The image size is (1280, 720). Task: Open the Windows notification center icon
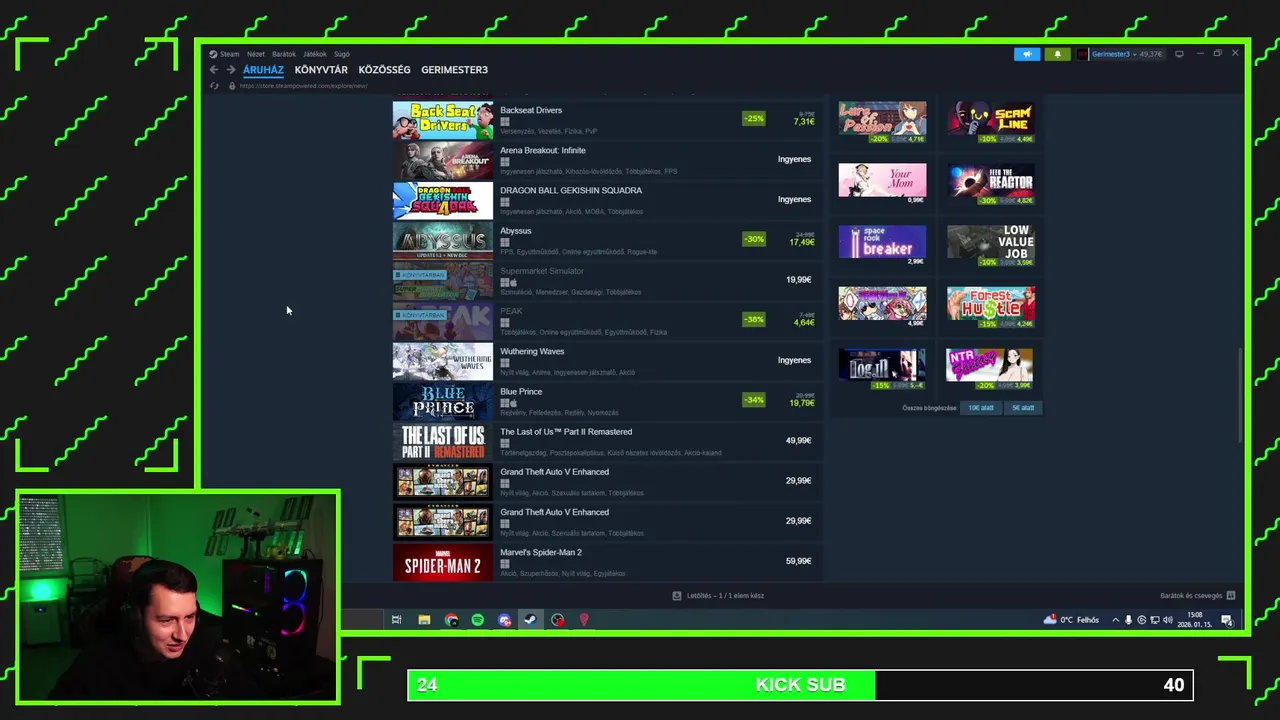[1227, 621]
